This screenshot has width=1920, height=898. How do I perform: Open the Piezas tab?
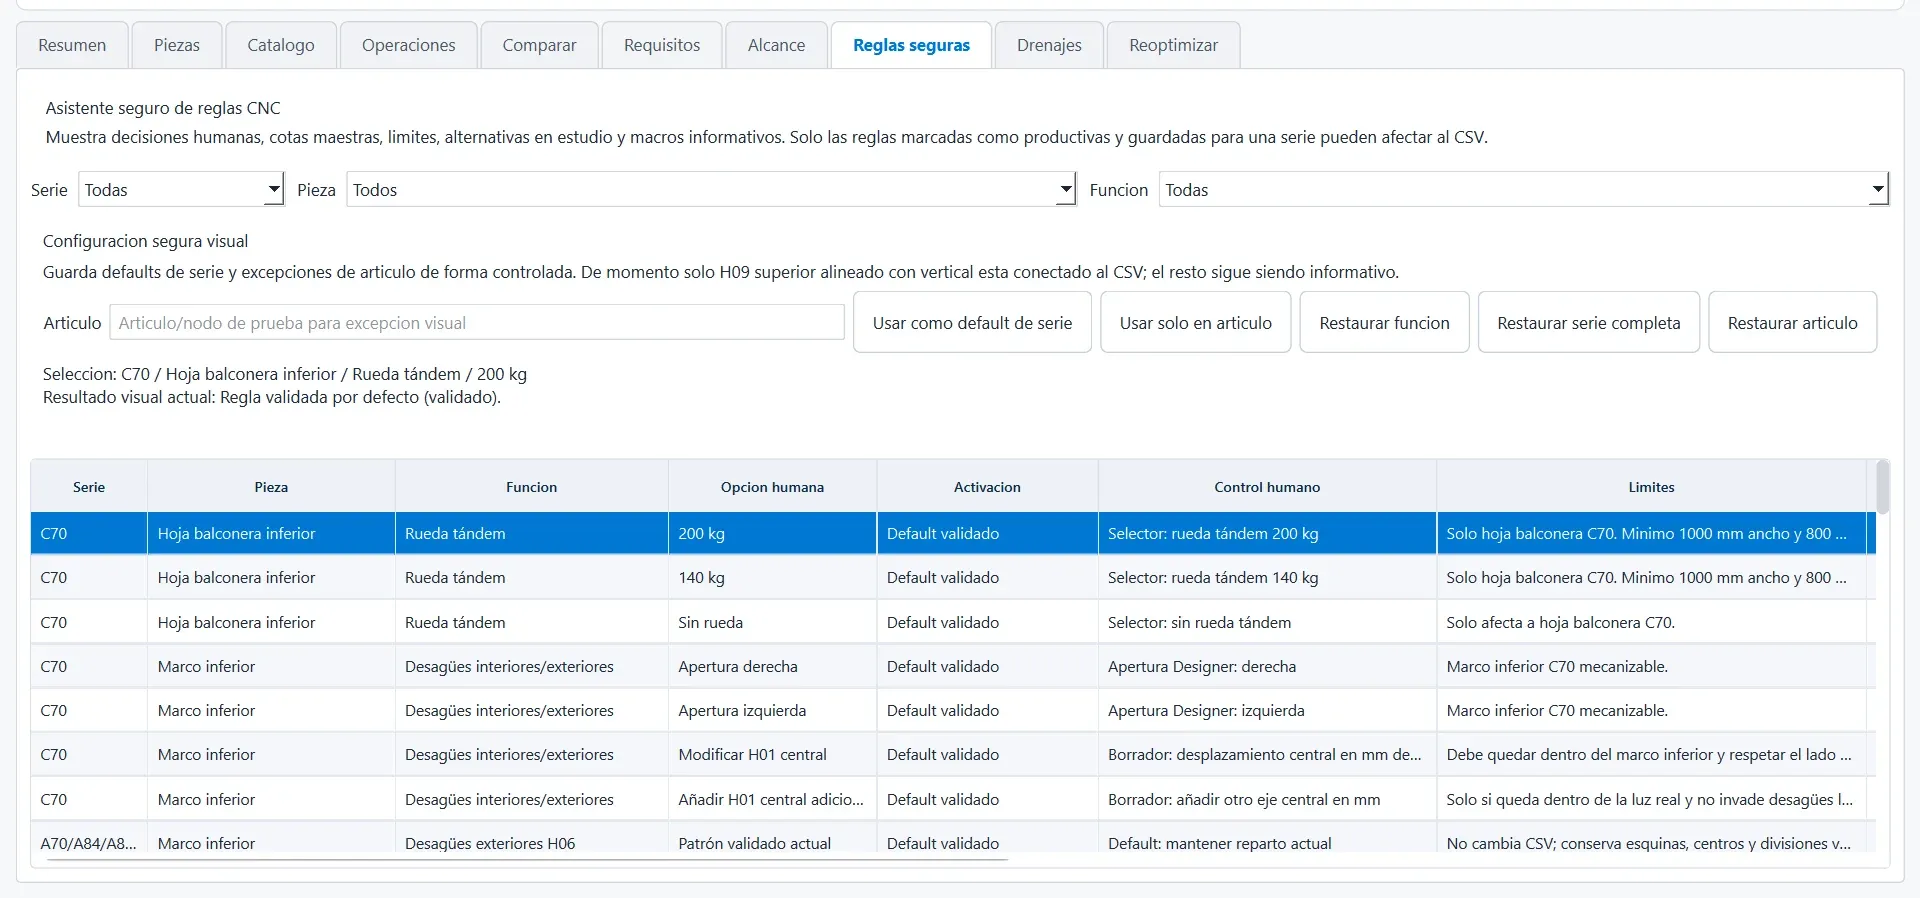click(177, 45)
